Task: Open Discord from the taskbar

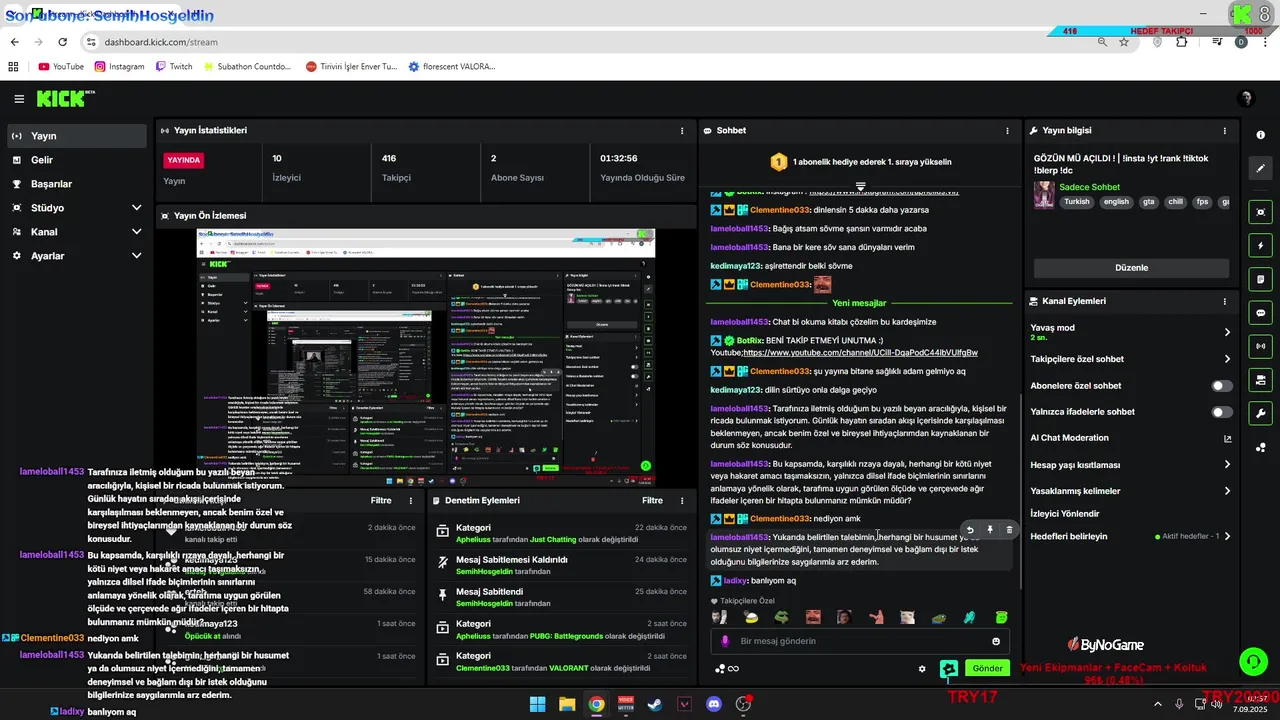Action: pos(714,704)
